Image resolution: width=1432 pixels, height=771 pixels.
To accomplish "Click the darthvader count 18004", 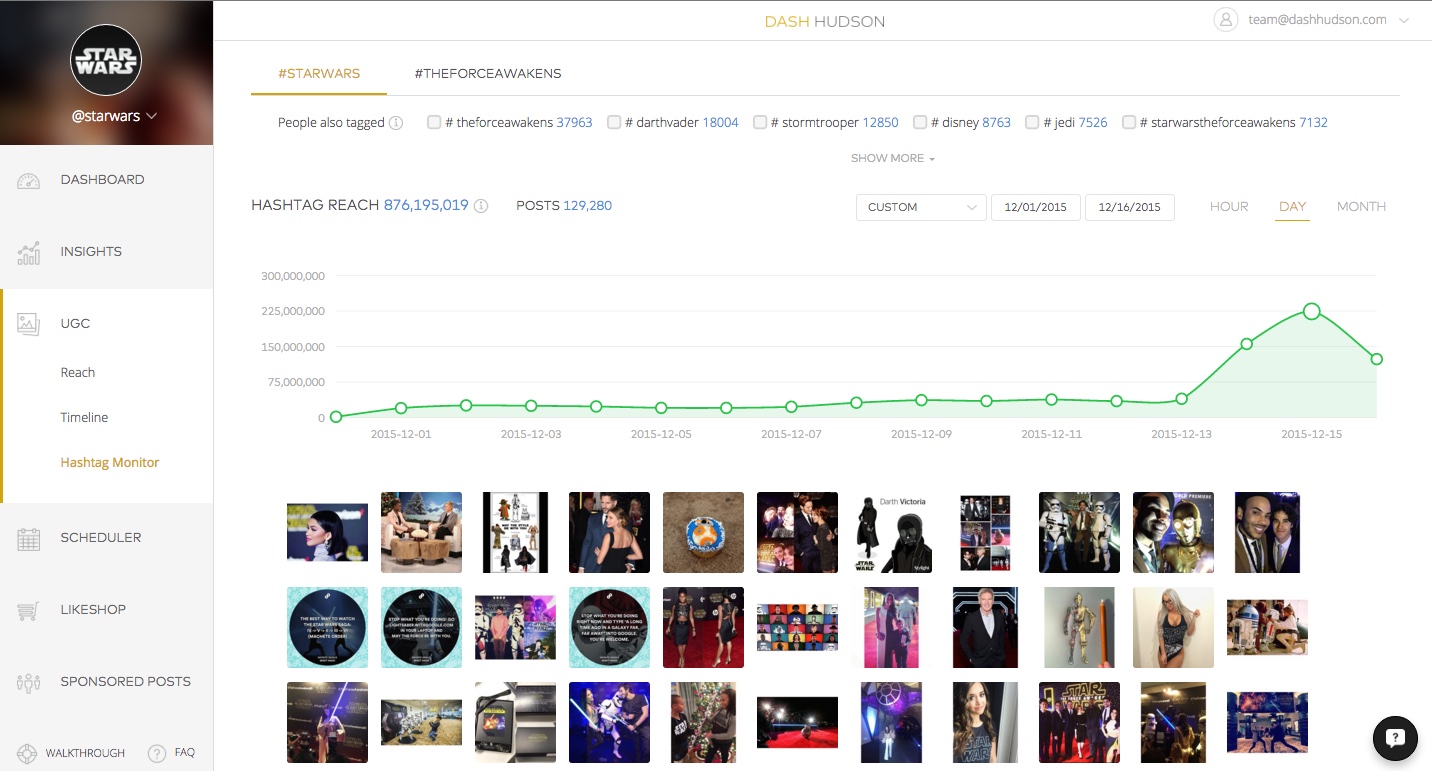I will tap(720, 123).
